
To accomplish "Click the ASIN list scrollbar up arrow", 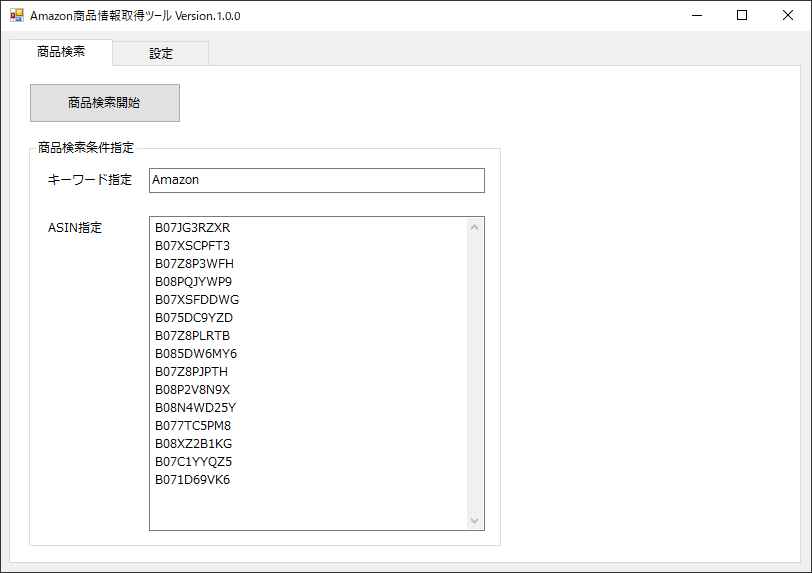I will [475, 227].
